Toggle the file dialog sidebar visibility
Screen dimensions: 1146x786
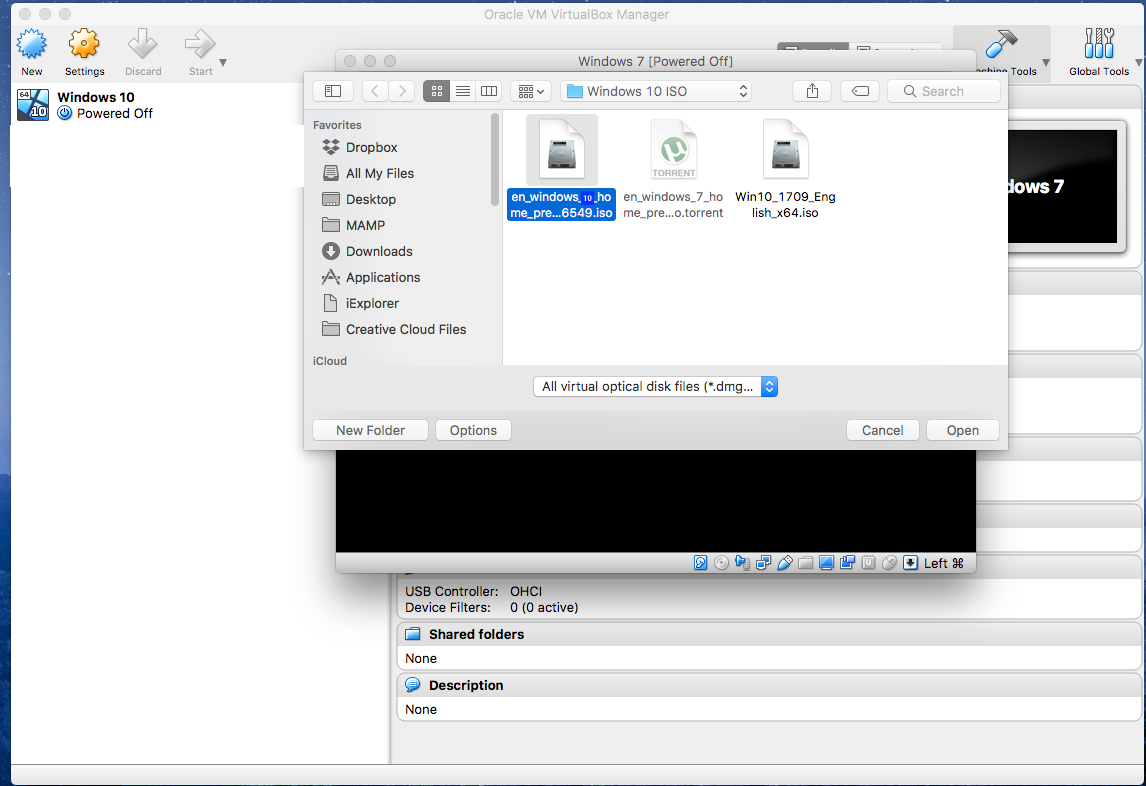(333, 91)
